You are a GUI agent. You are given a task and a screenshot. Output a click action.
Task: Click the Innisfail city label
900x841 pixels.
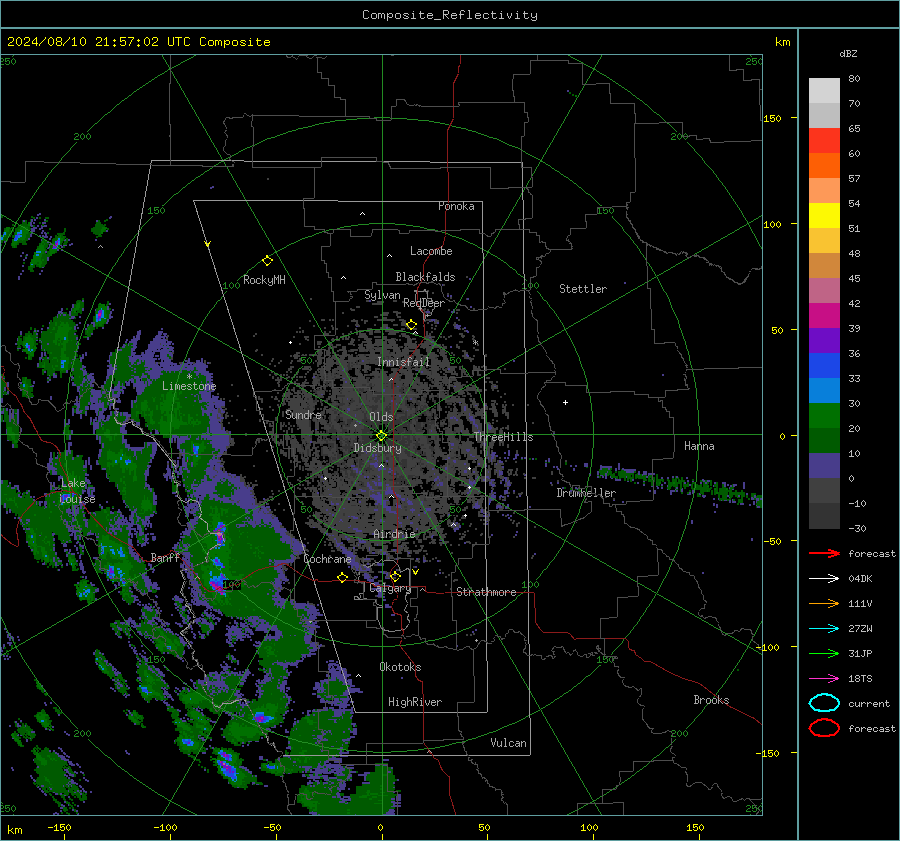click(x=404, y=362)
